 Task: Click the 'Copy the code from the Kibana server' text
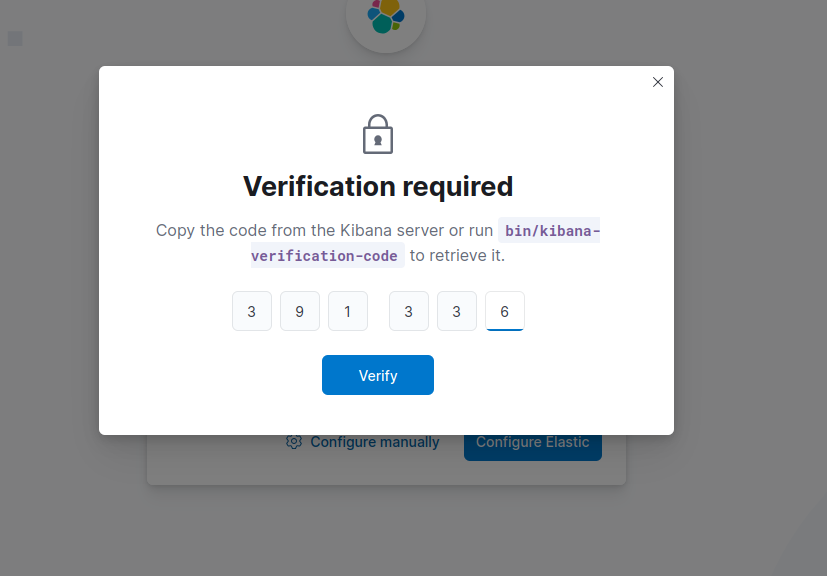(x=300, y=231)
